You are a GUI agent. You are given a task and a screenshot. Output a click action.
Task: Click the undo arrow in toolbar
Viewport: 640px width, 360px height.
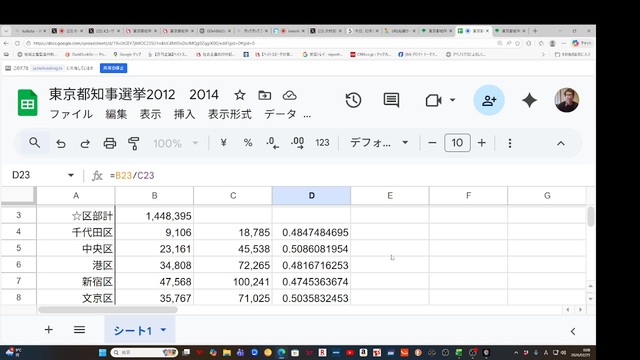coord(61,143)
